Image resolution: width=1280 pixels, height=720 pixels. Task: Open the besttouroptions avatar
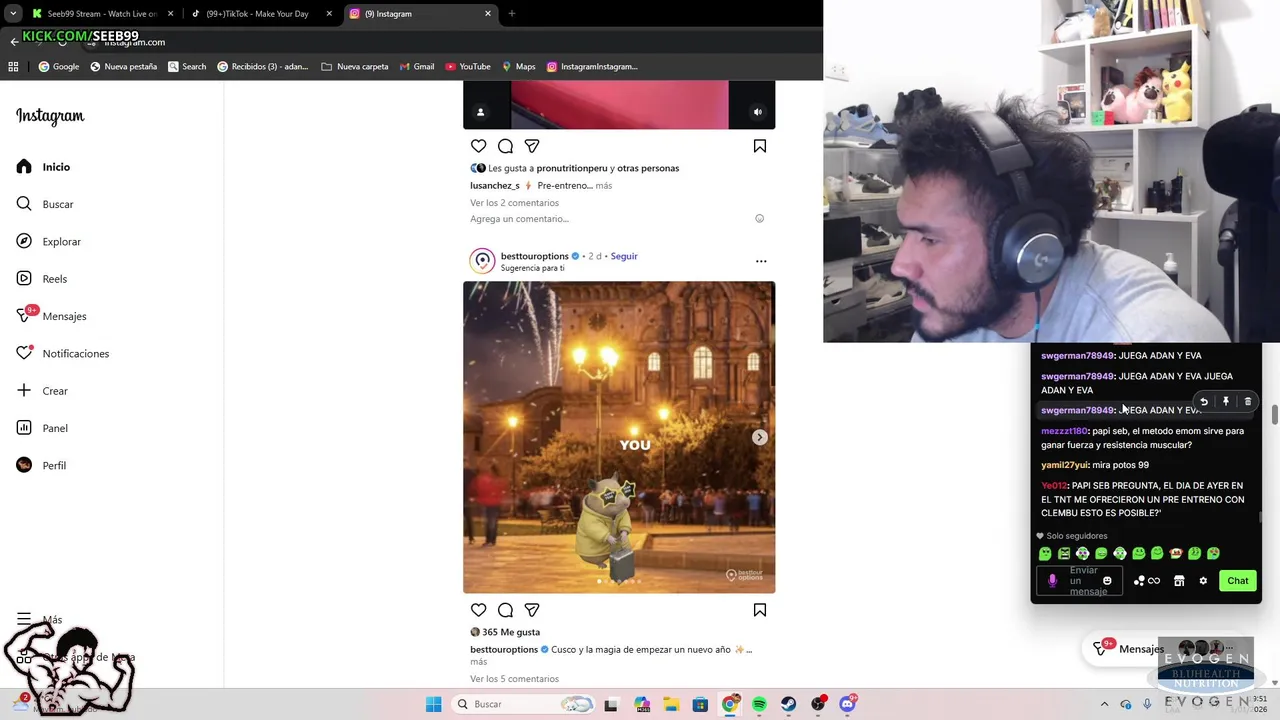coord(483,261)
